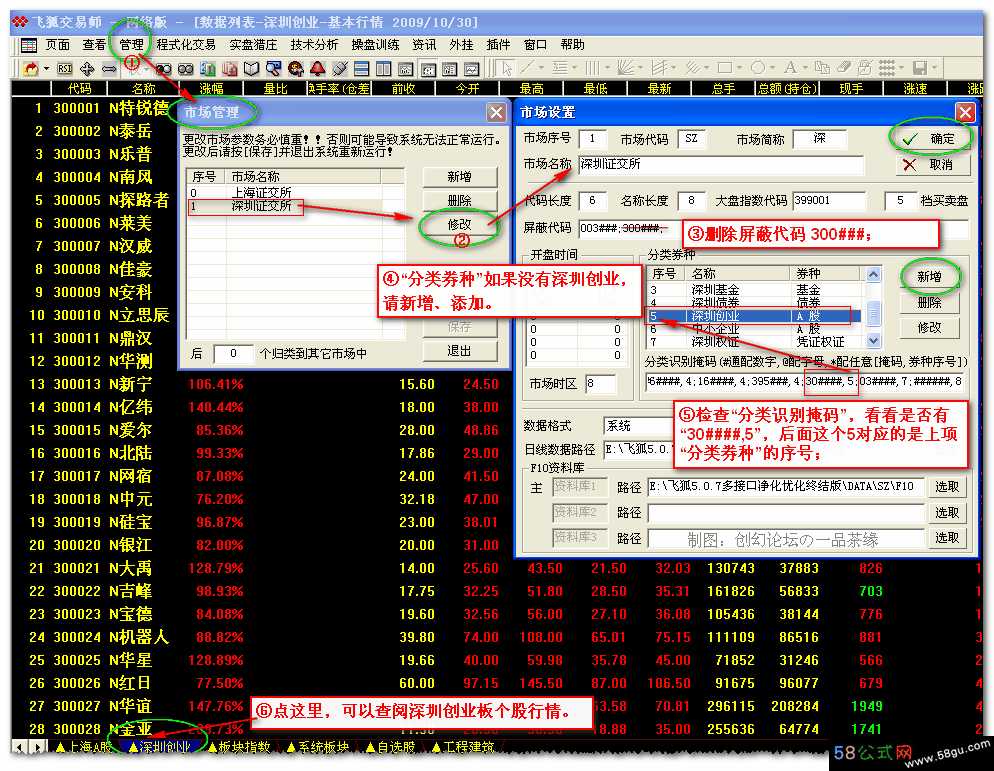Click the red character figure icon
Screen dimensions: 994x771
[295, 68]
